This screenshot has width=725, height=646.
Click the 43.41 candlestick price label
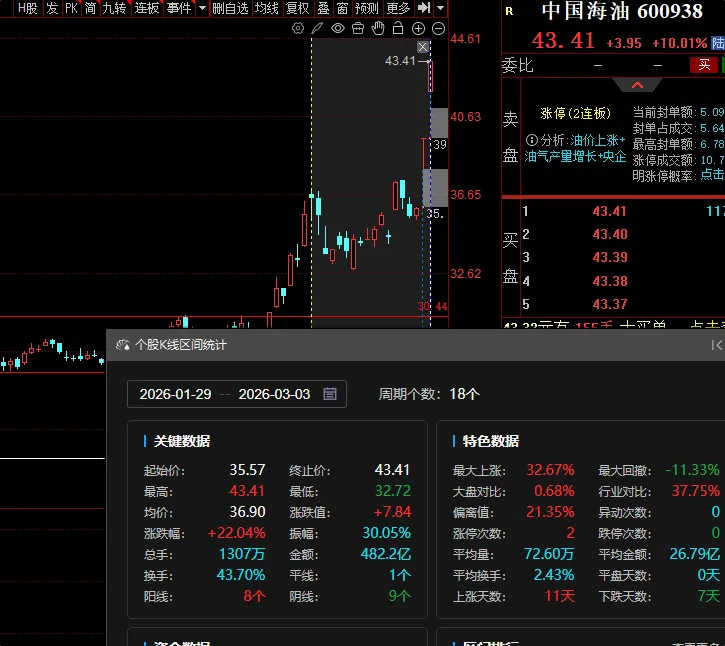400,61
